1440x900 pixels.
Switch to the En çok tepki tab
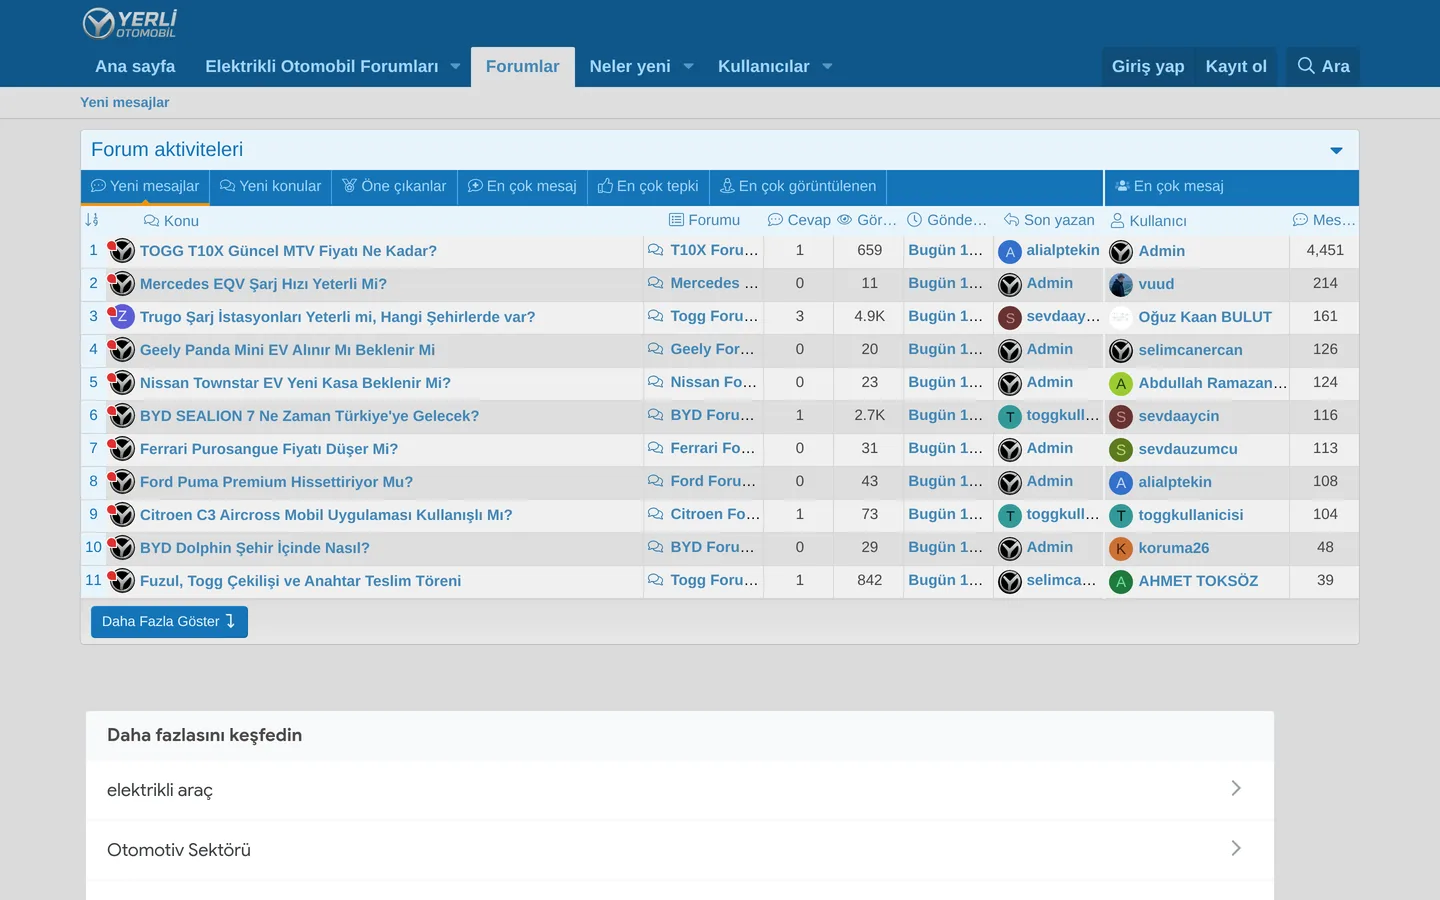[648, 186]
